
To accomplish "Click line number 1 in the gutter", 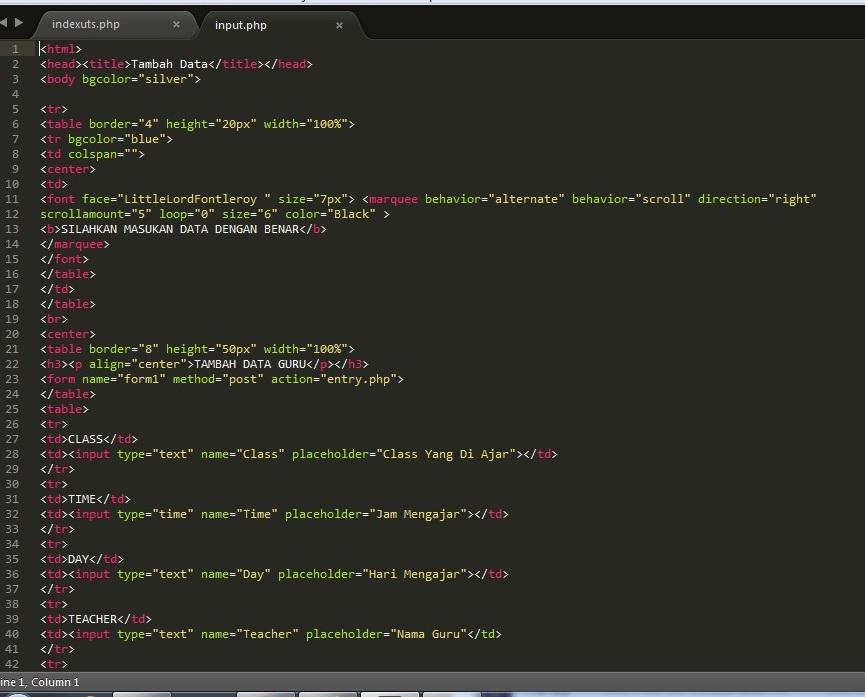I will [15, 49].
